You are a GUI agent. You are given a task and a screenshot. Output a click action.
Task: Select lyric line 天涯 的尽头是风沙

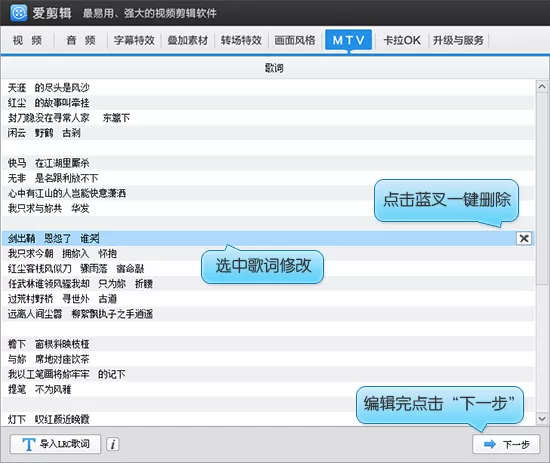pos(268,88)
